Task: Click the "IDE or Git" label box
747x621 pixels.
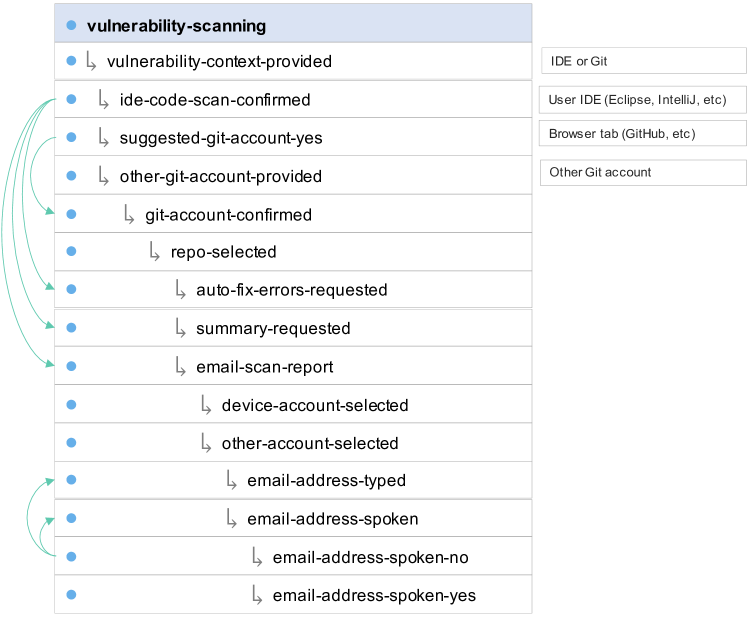Action: 643,61
